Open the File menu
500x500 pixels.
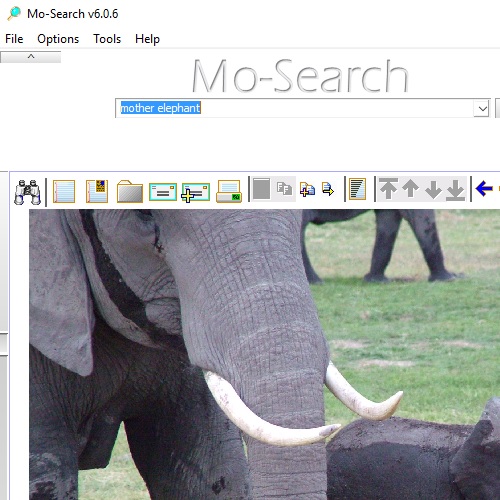pos(14,39)
